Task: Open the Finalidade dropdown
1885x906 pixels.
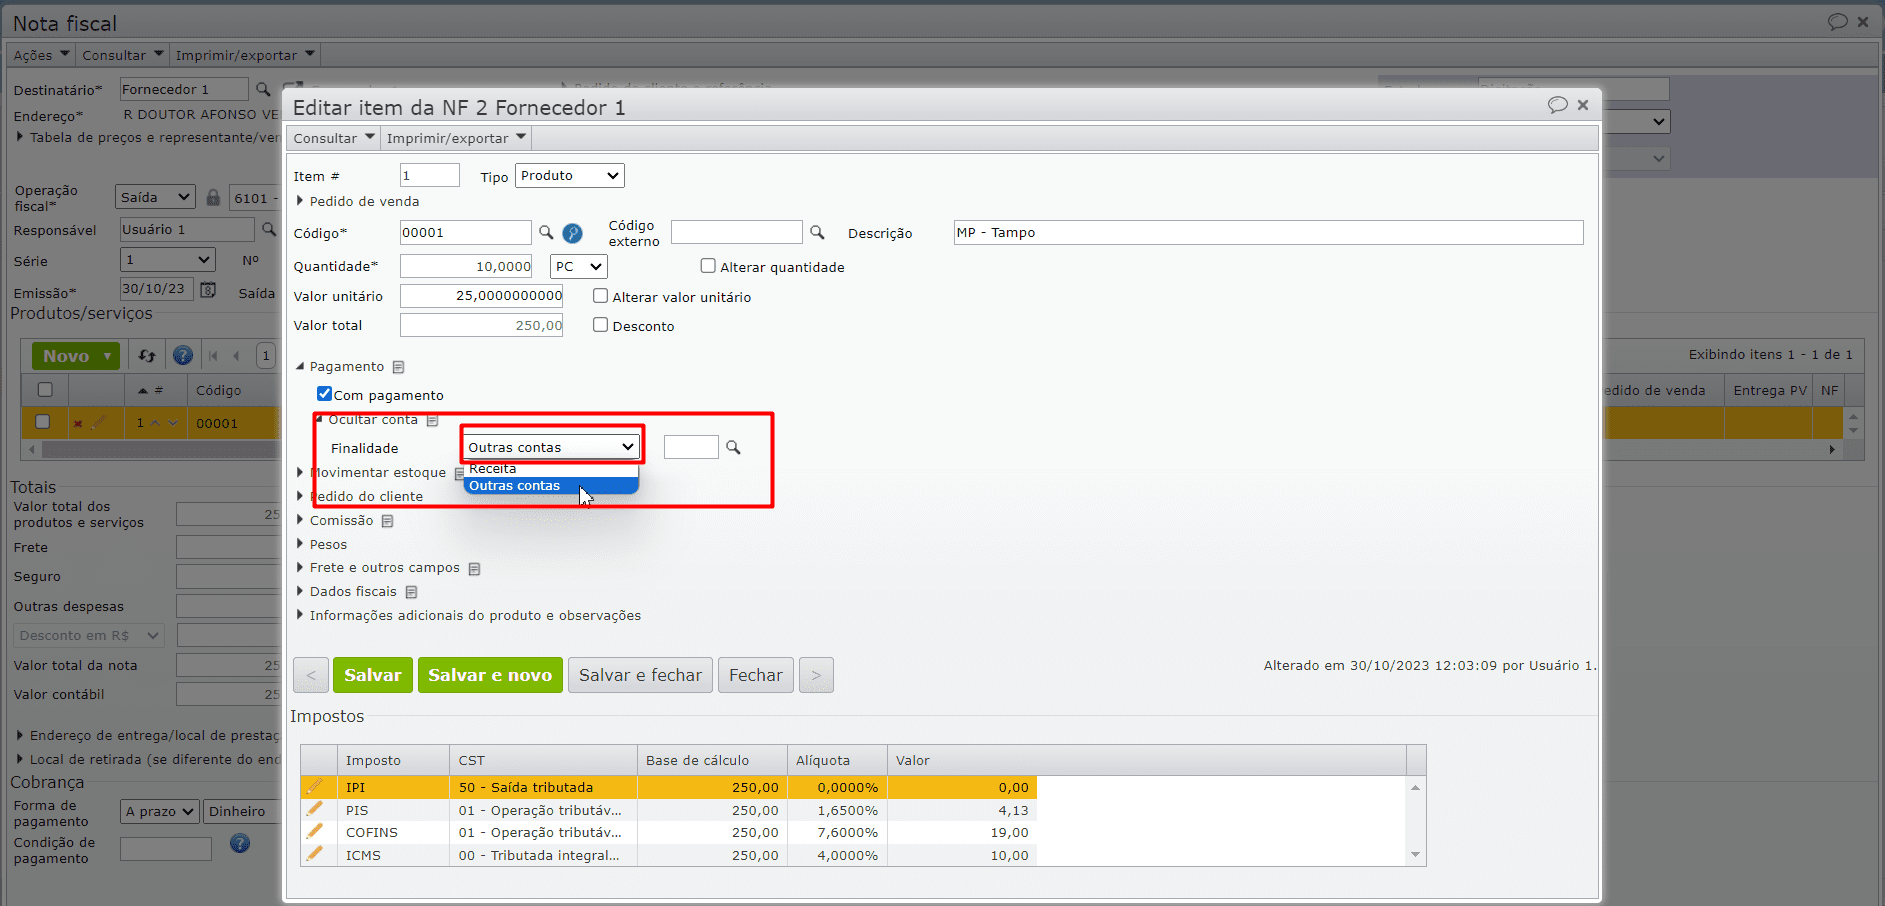Action: pos(552,447)
